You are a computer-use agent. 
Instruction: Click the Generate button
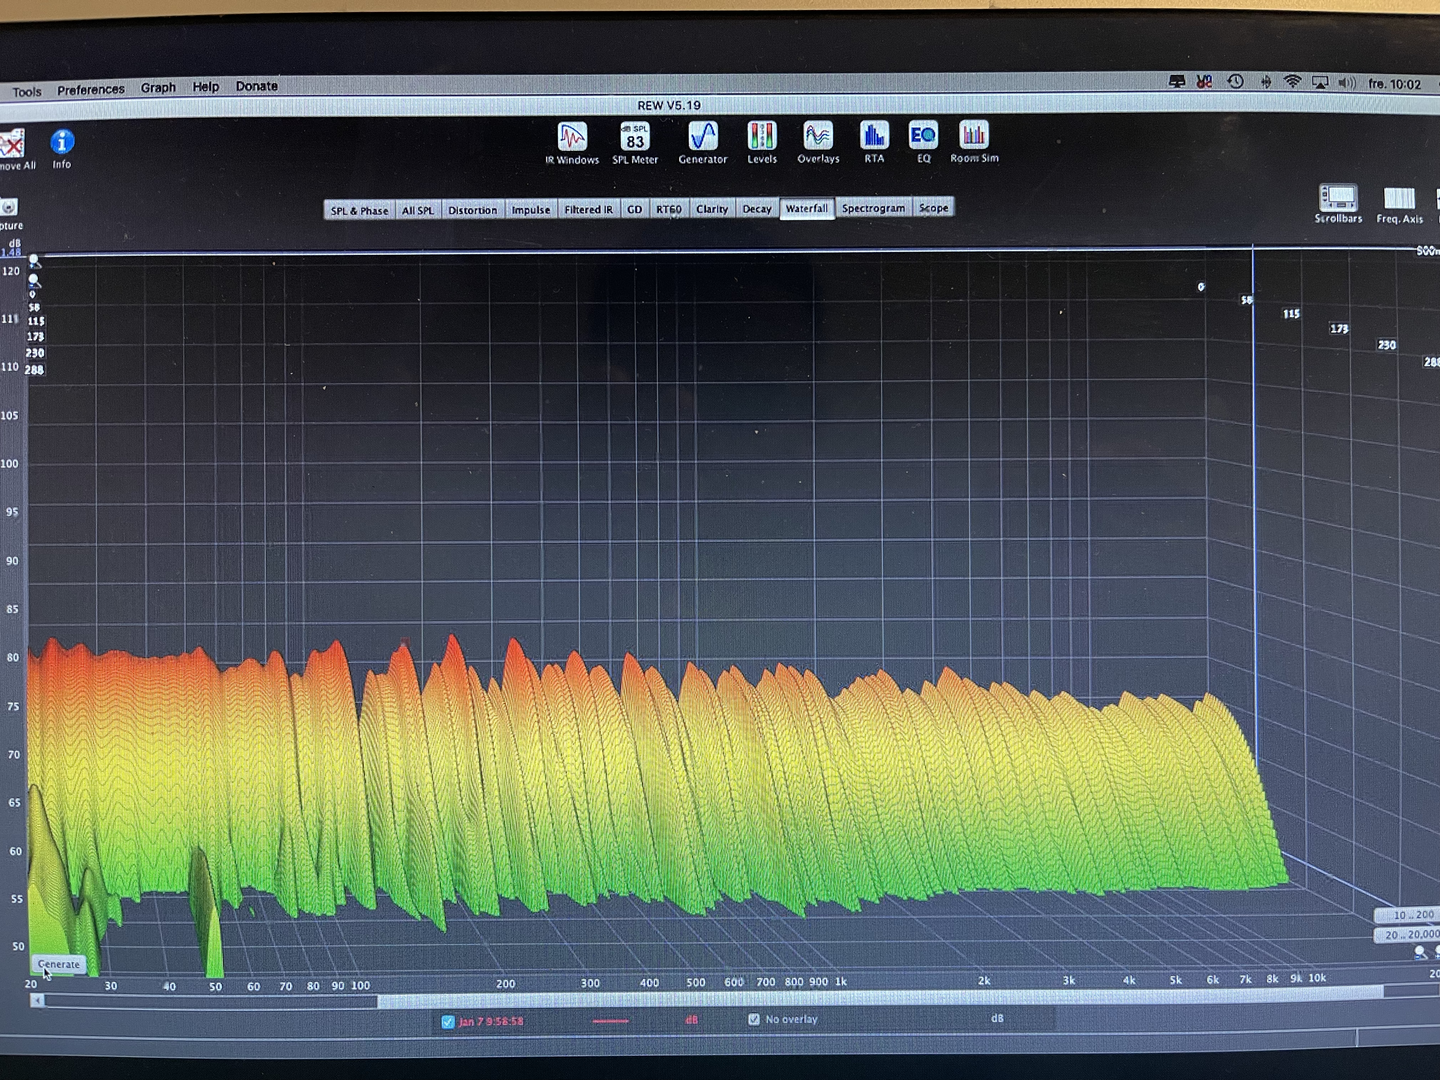pyautogui.click(x=58, y=964)
